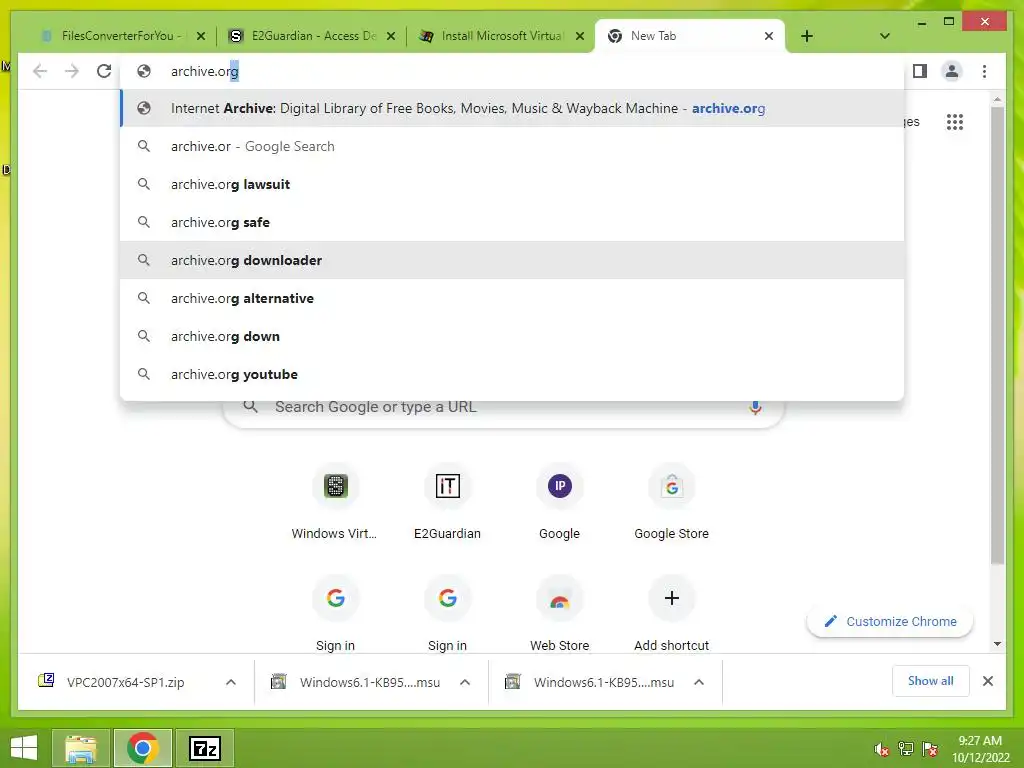Close the FilesConverterForYou tab

201,37
